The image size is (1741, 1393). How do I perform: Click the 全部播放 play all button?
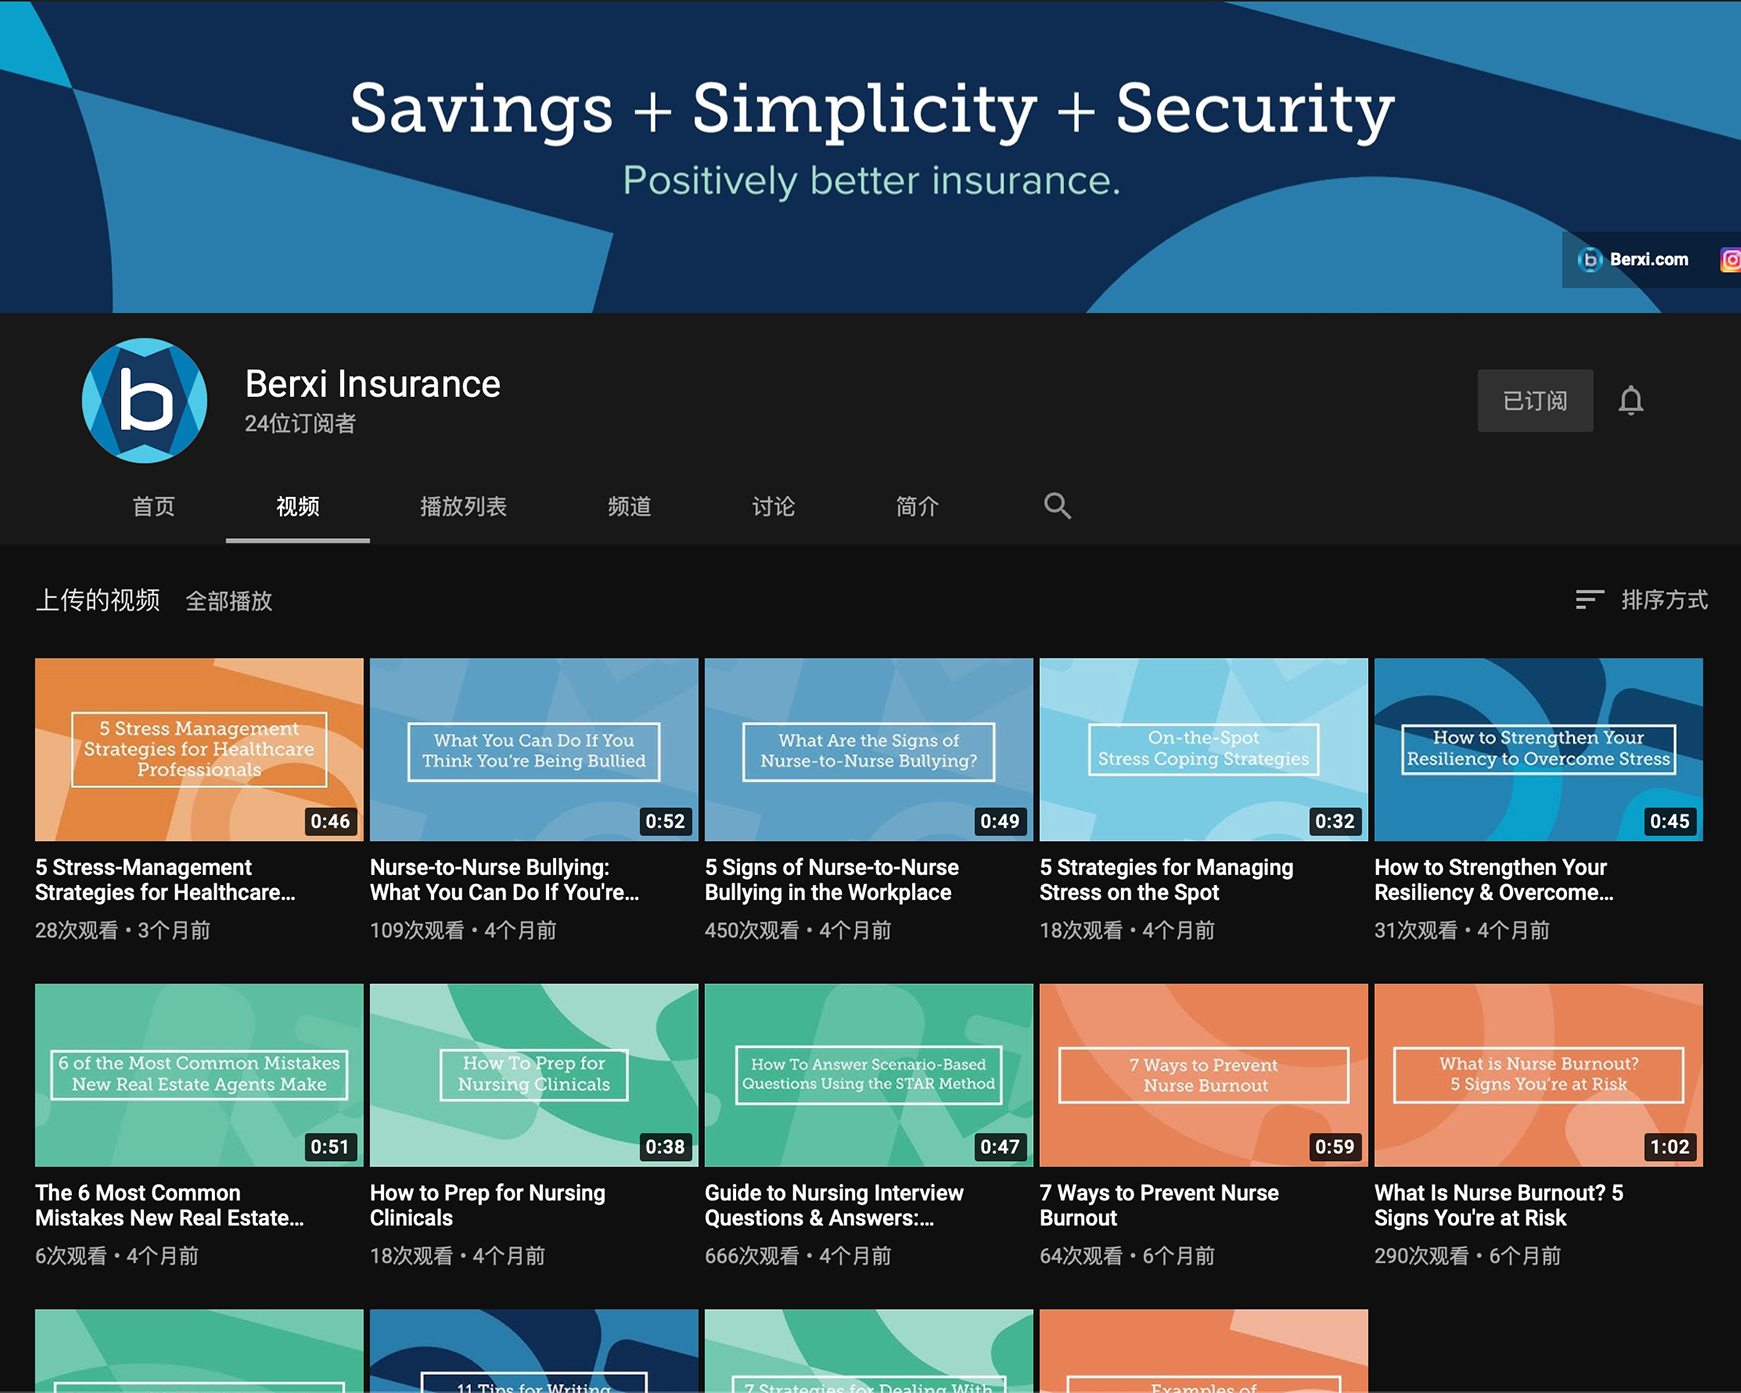(229, 601)
